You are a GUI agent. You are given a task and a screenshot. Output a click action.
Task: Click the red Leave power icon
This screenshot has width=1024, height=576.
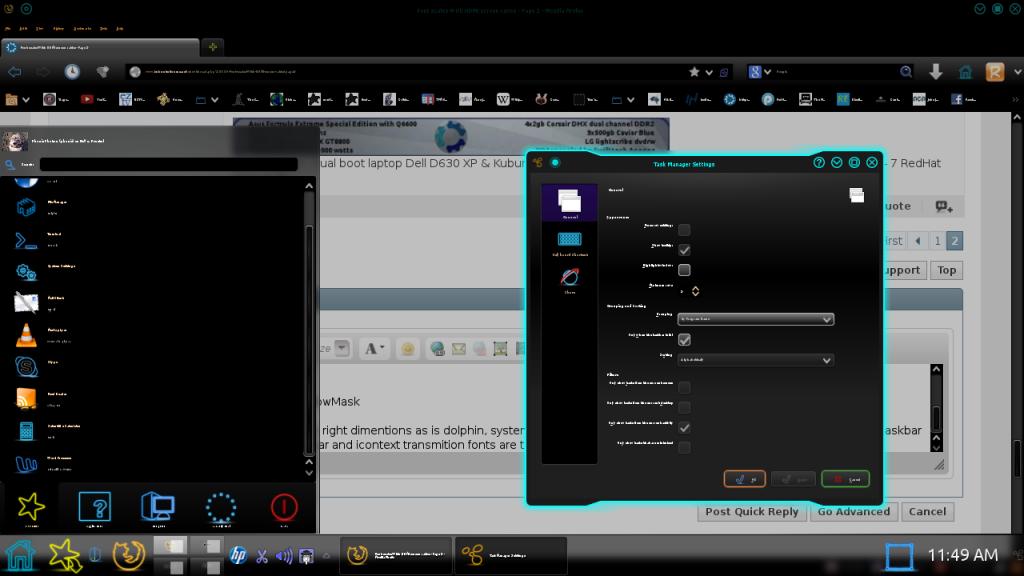click(x=284, y=507)
